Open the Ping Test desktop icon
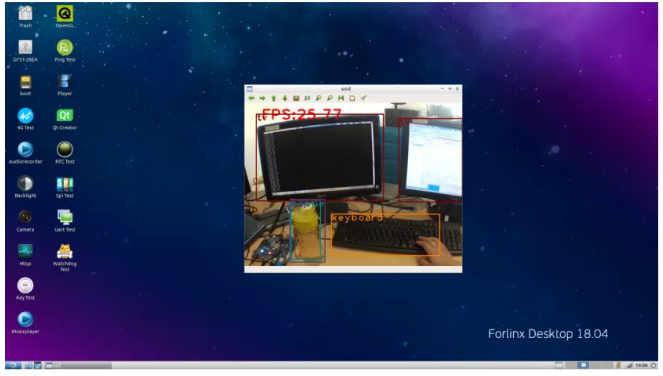The width and height of the screenshot is (663, 376). tap(65, 51)
